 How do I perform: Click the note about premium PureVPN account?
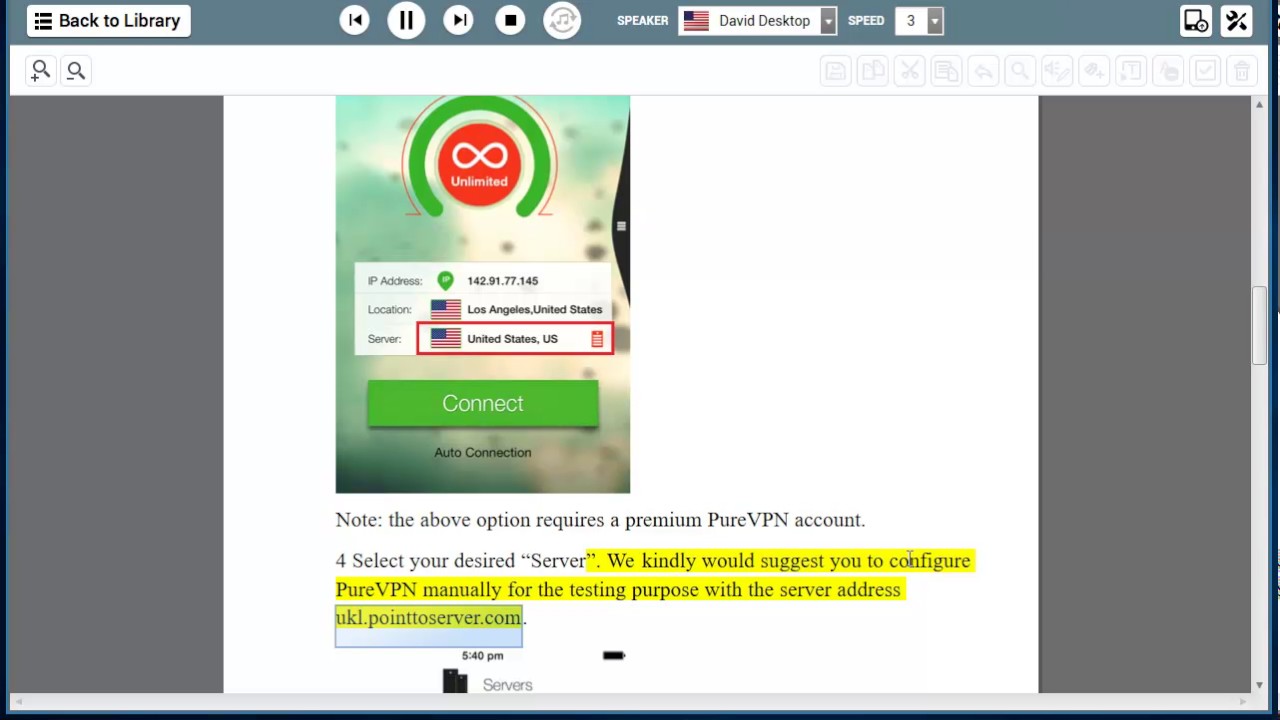pos(600,520)
